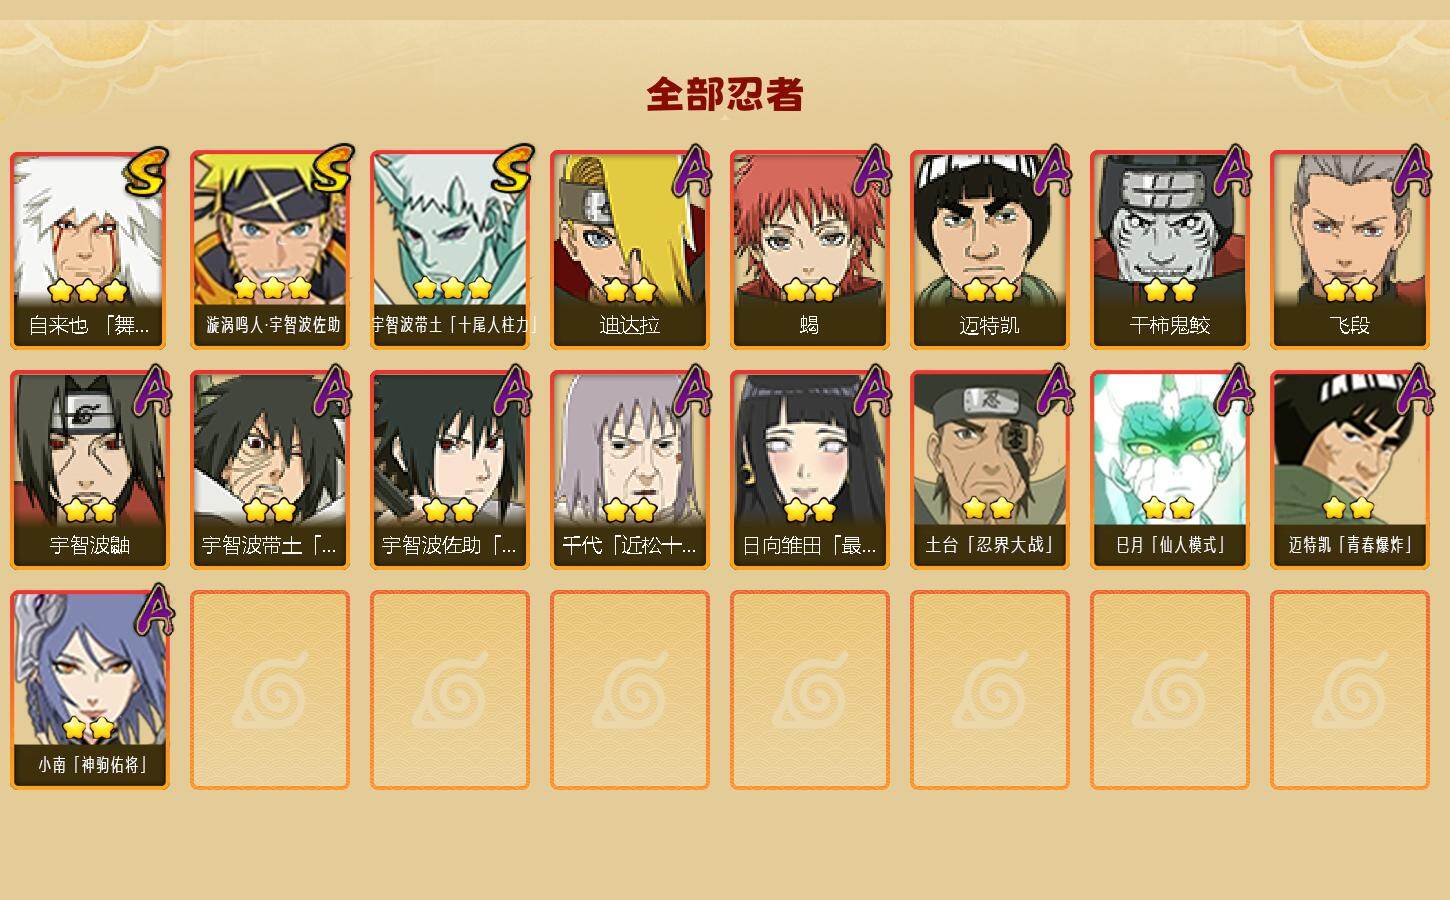1450x900 pixels.
Task: Click the 日向雏田 ninja portrait
Action: [810, 470]
